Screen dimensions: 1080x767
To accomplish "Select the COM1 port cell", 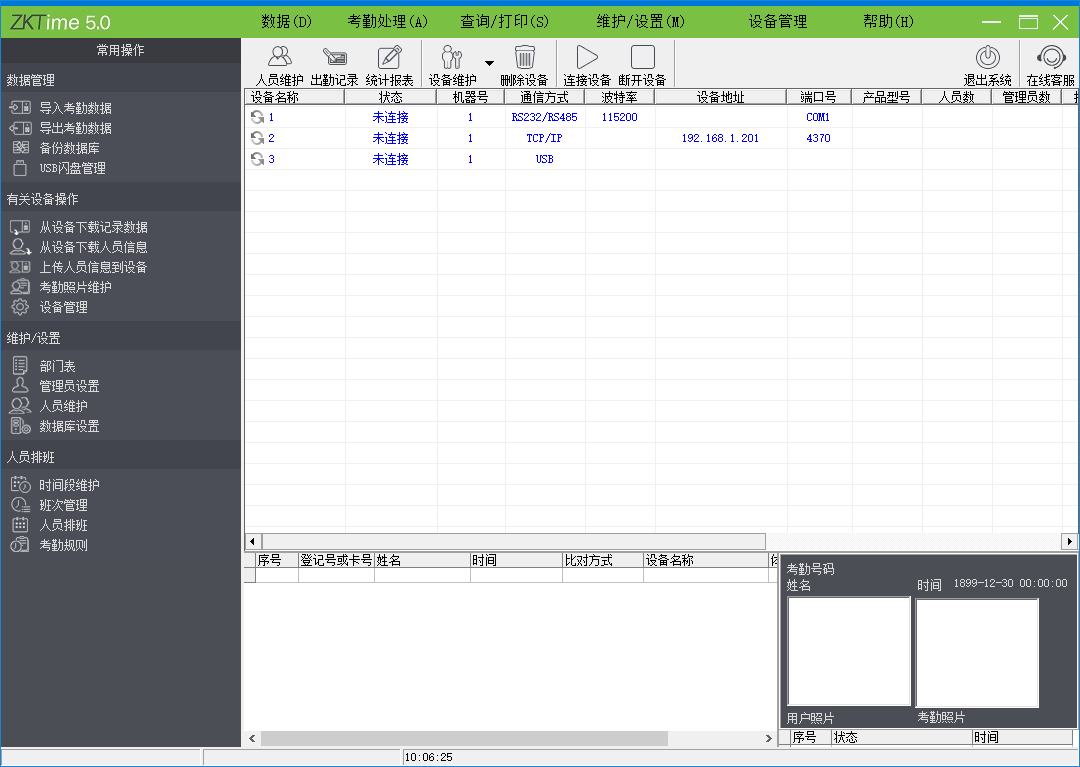I will point(818,117).
